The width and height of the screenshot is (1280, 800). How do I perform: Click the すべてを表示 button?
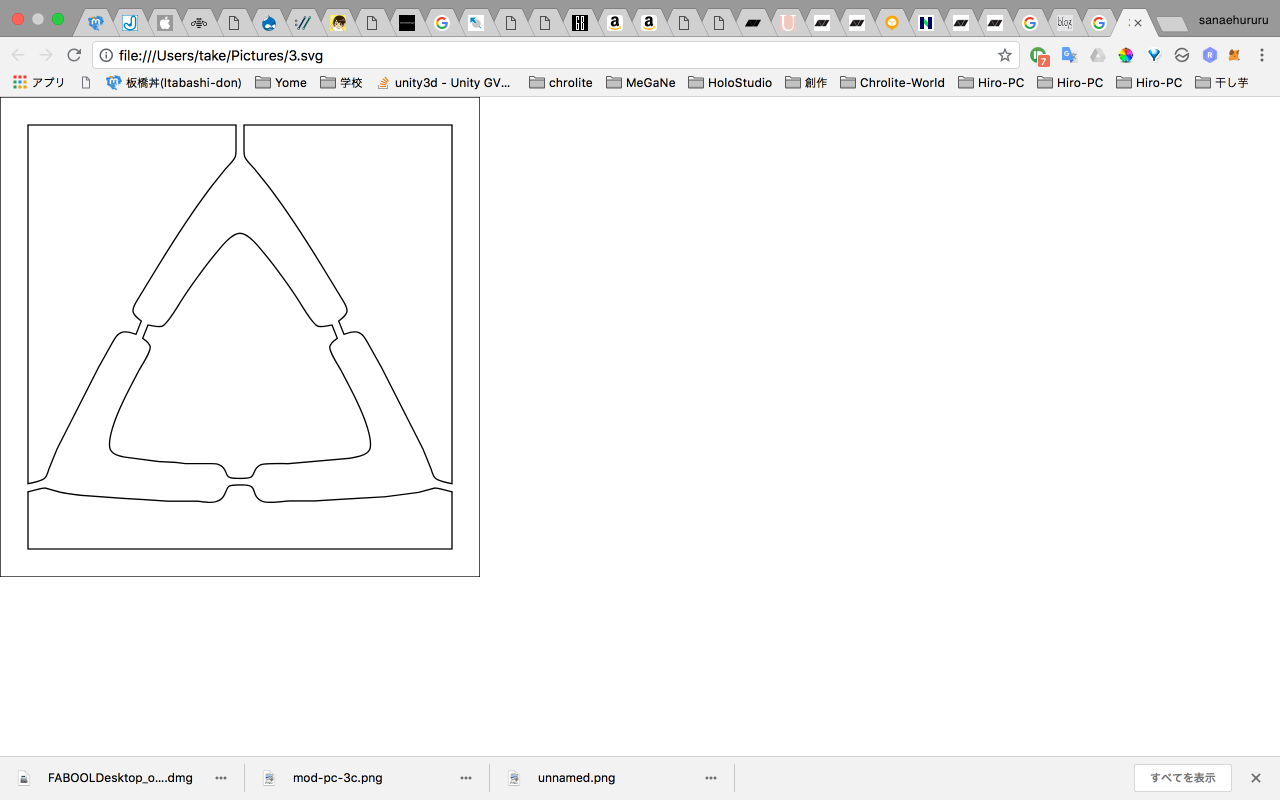point(1182,778)
